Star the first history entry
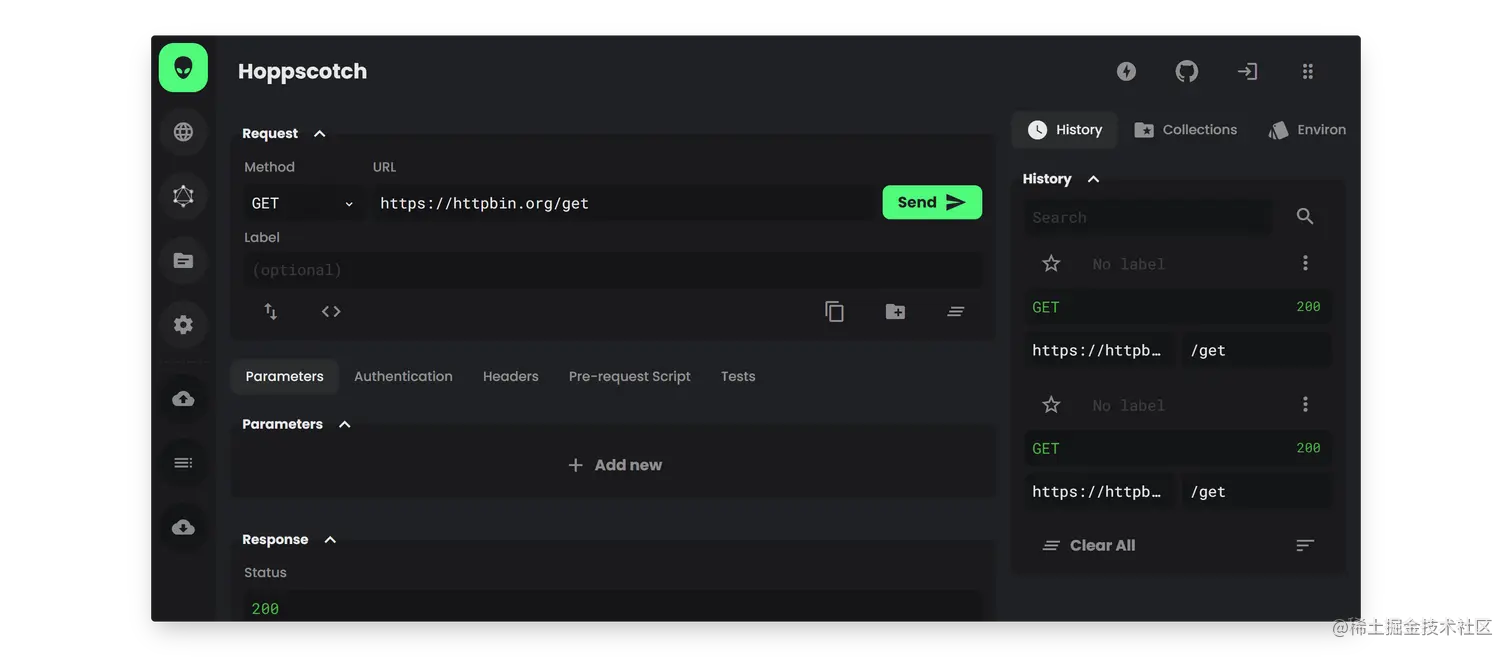 pyautogui.click(x=1051, y=263)
